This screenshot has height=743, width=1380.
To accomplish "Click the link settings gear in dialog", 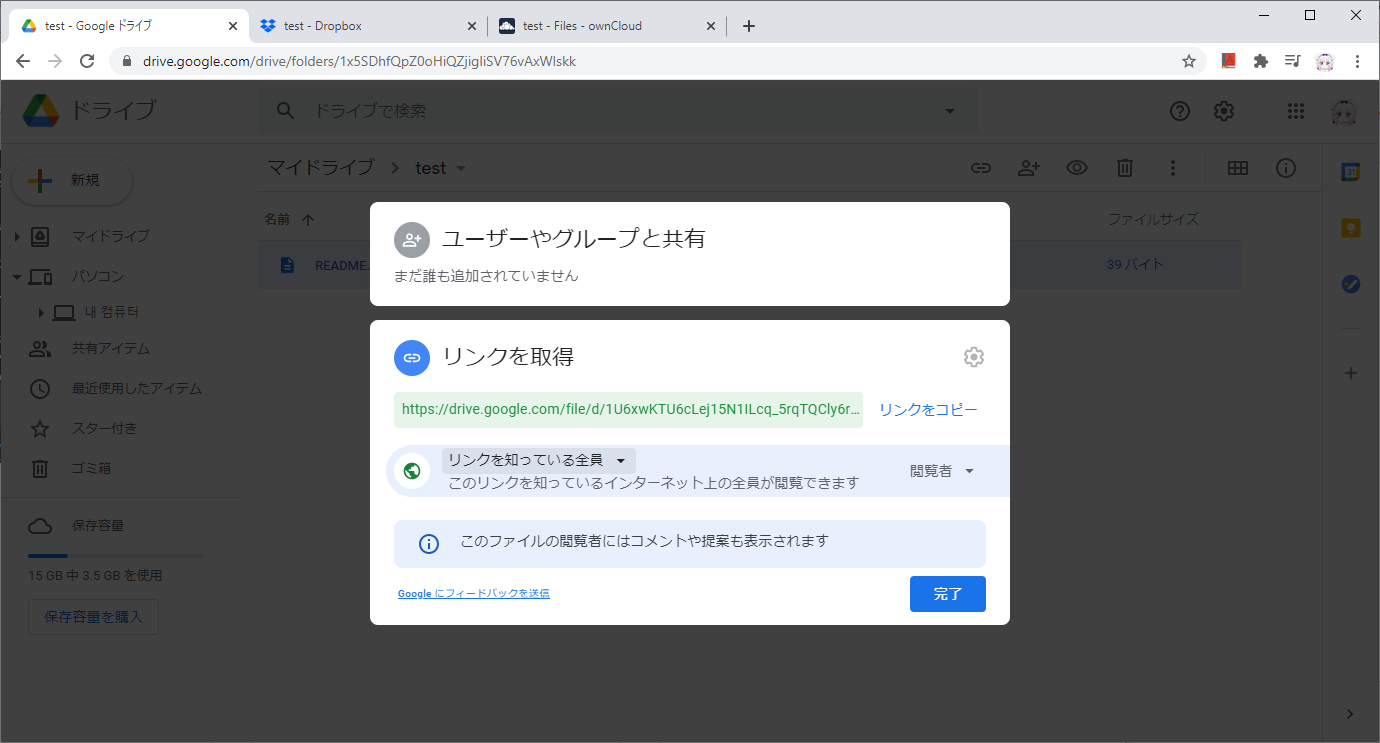I will tap(973, 357).
